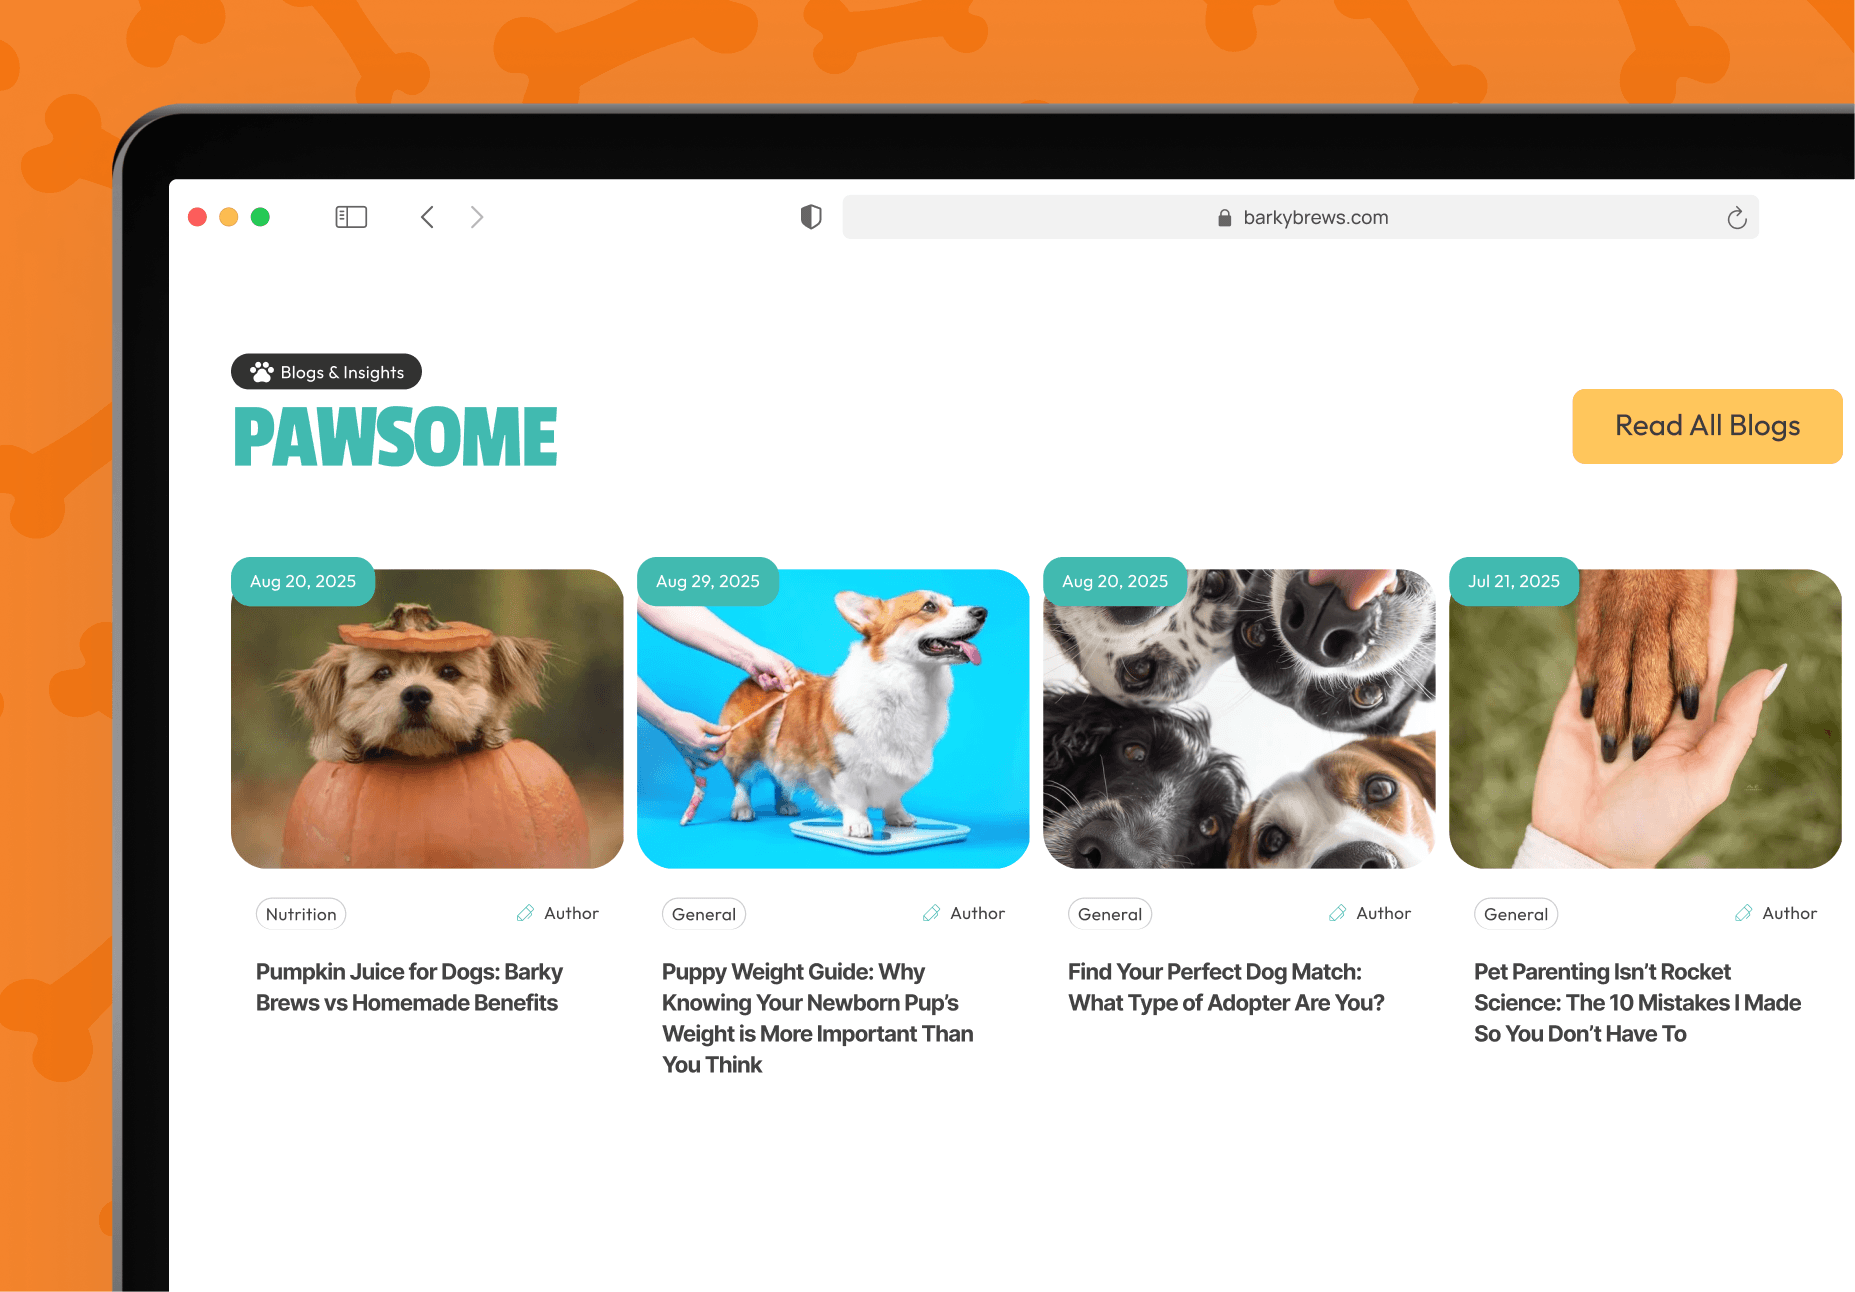The image size is (1855, 1292).
Task: Click the pencil icon on the Pet Parenting card
Action: [1743, 913]
